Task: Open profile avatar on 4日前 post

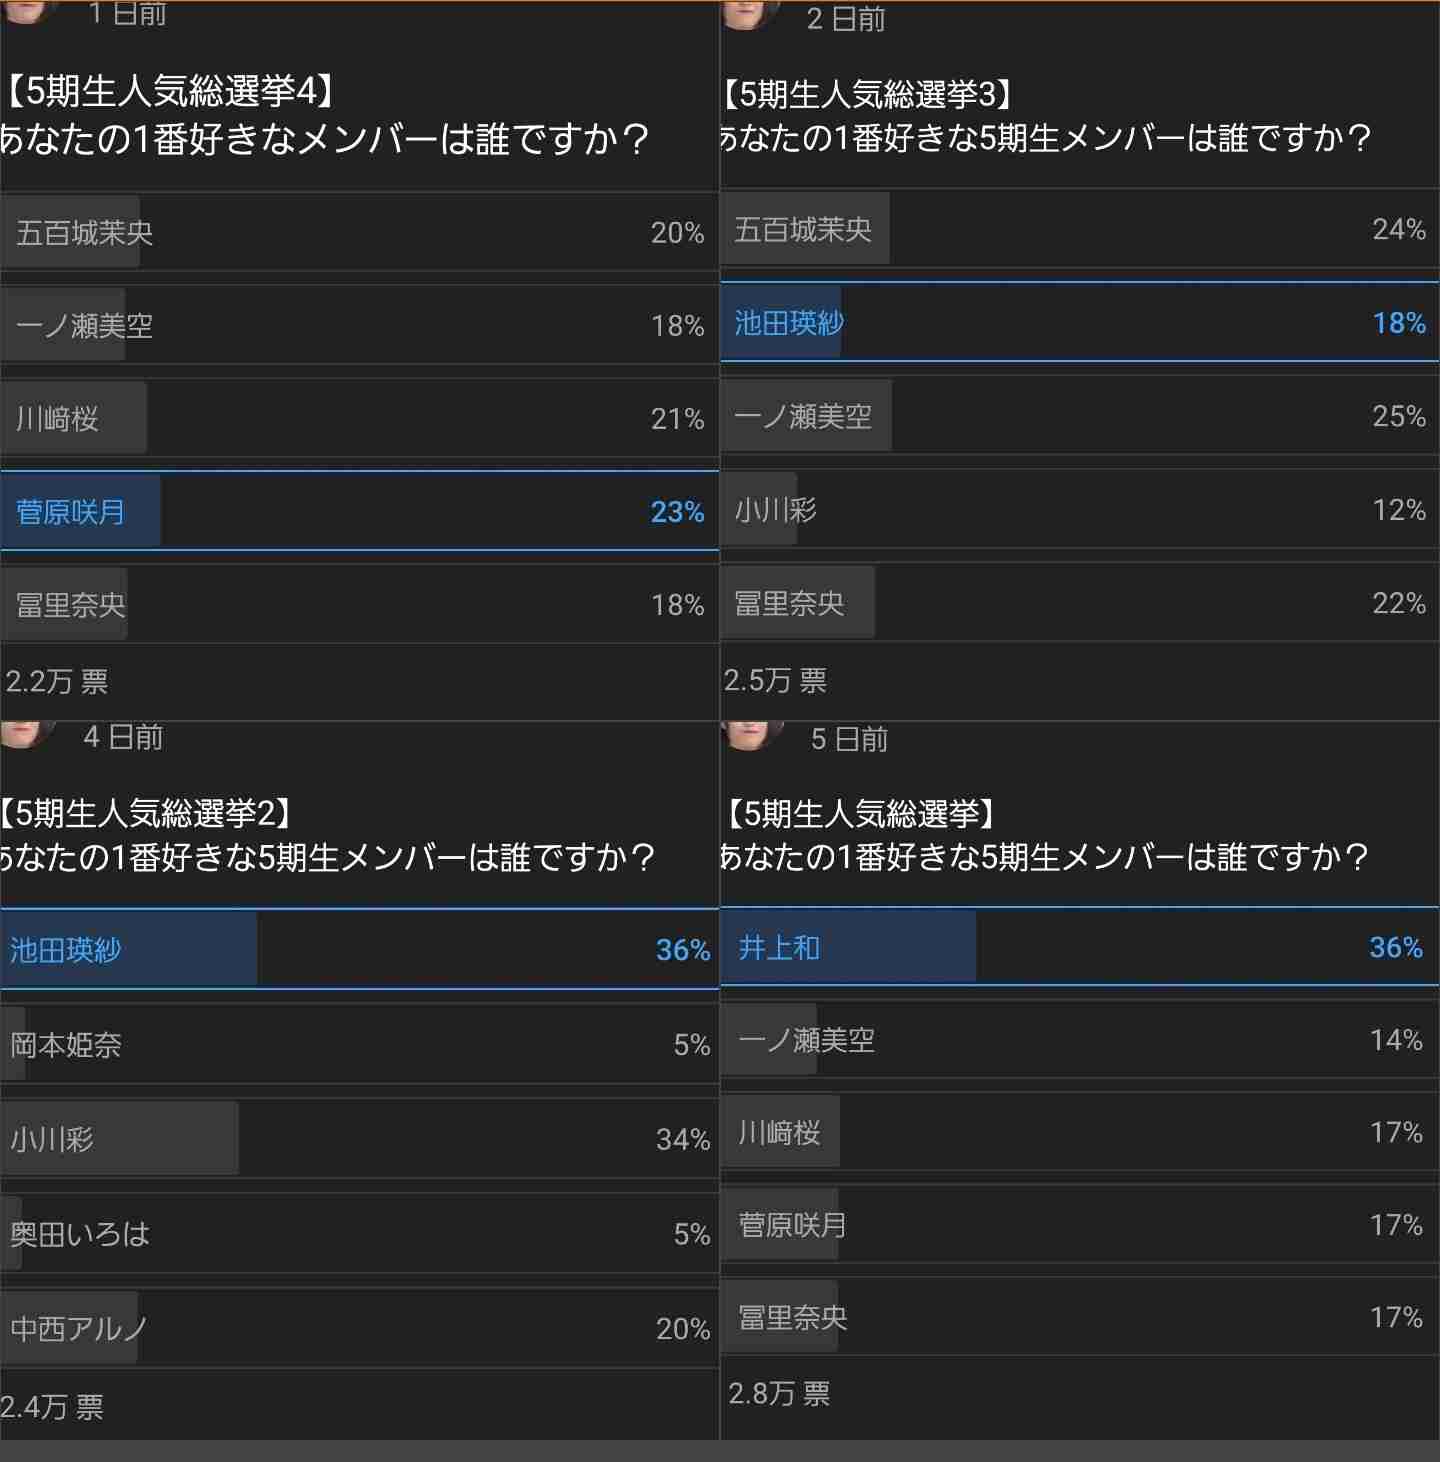Action: point(27,733)
